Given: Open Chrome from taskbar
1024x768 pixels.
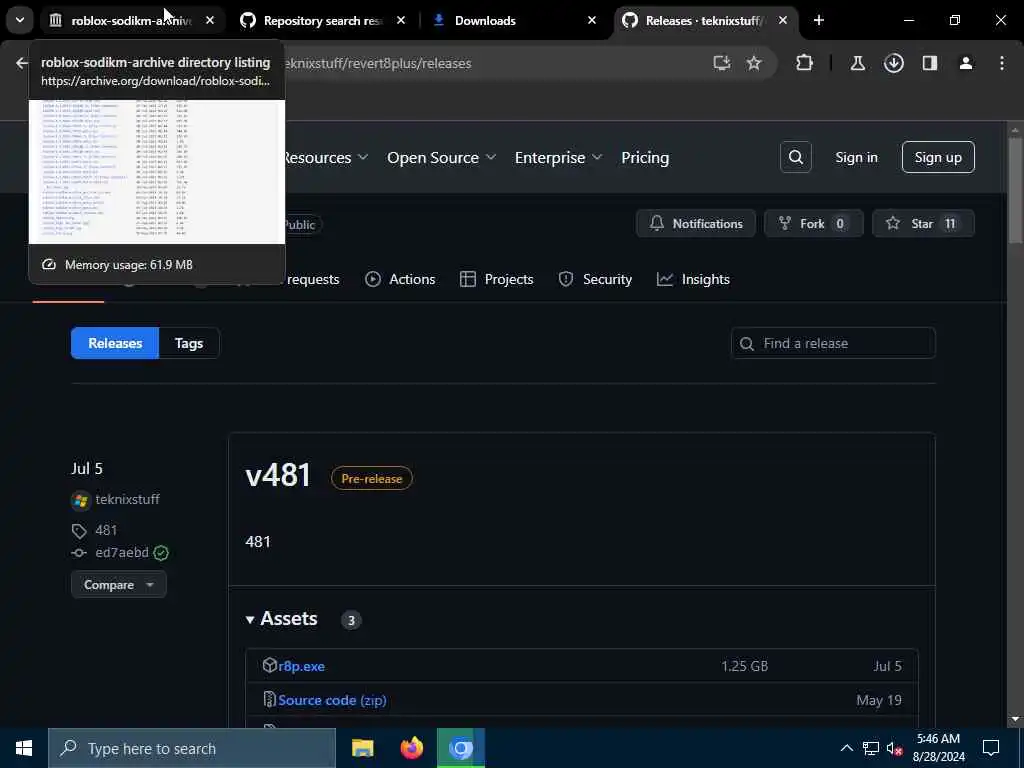Looking at the screenshot, I should coord(461,748).
